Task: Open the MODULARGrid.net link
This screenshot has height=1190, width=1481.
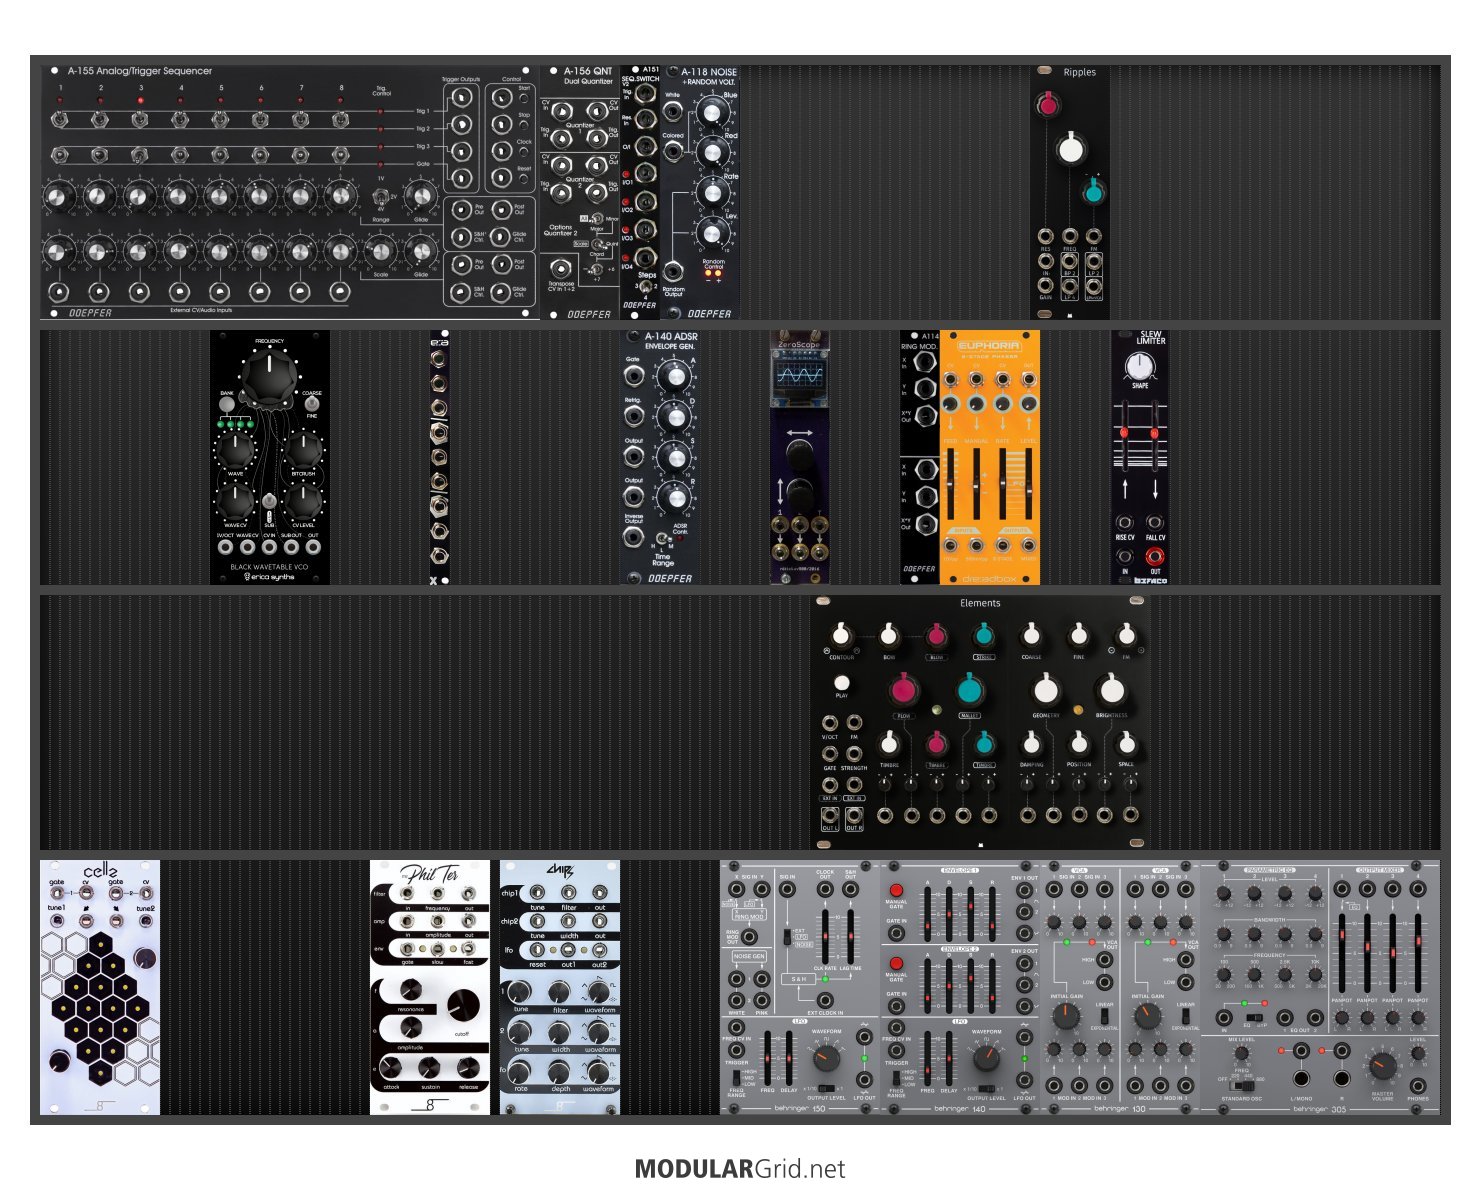Action: click(740, 1168)
